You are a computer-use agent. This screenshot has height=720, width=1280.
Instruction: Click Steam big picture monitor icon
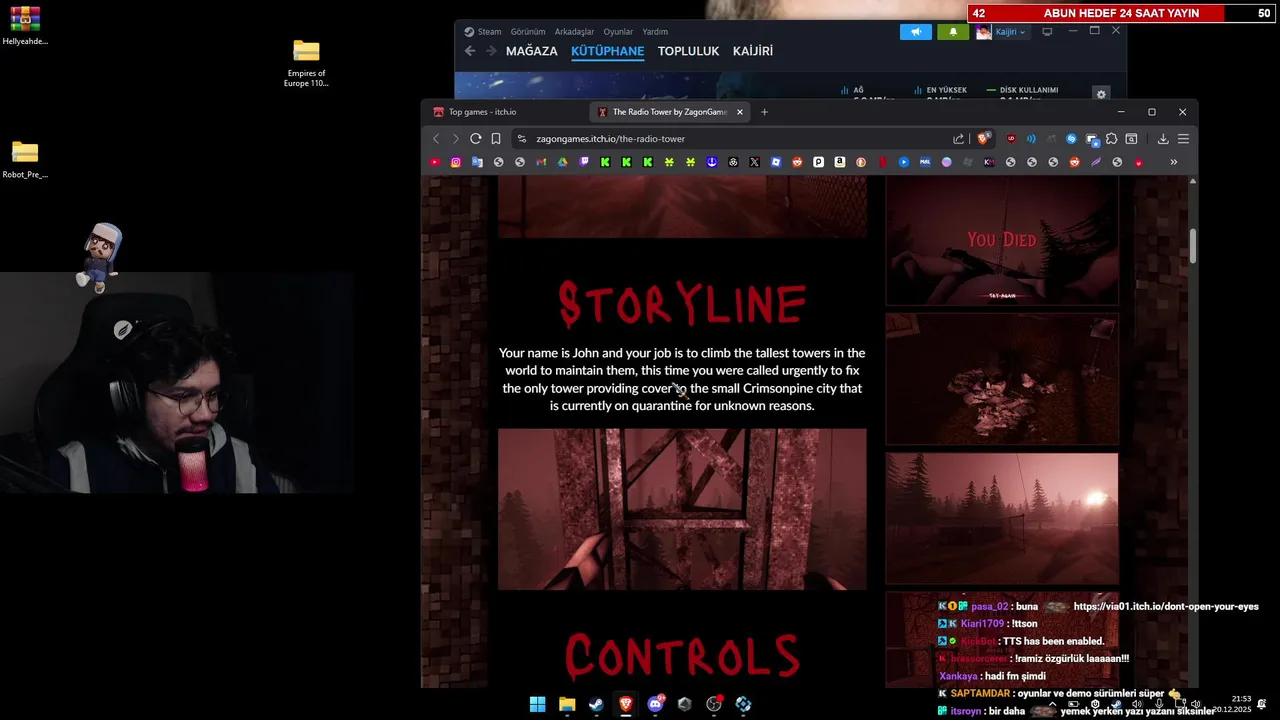coord(1047,32)
